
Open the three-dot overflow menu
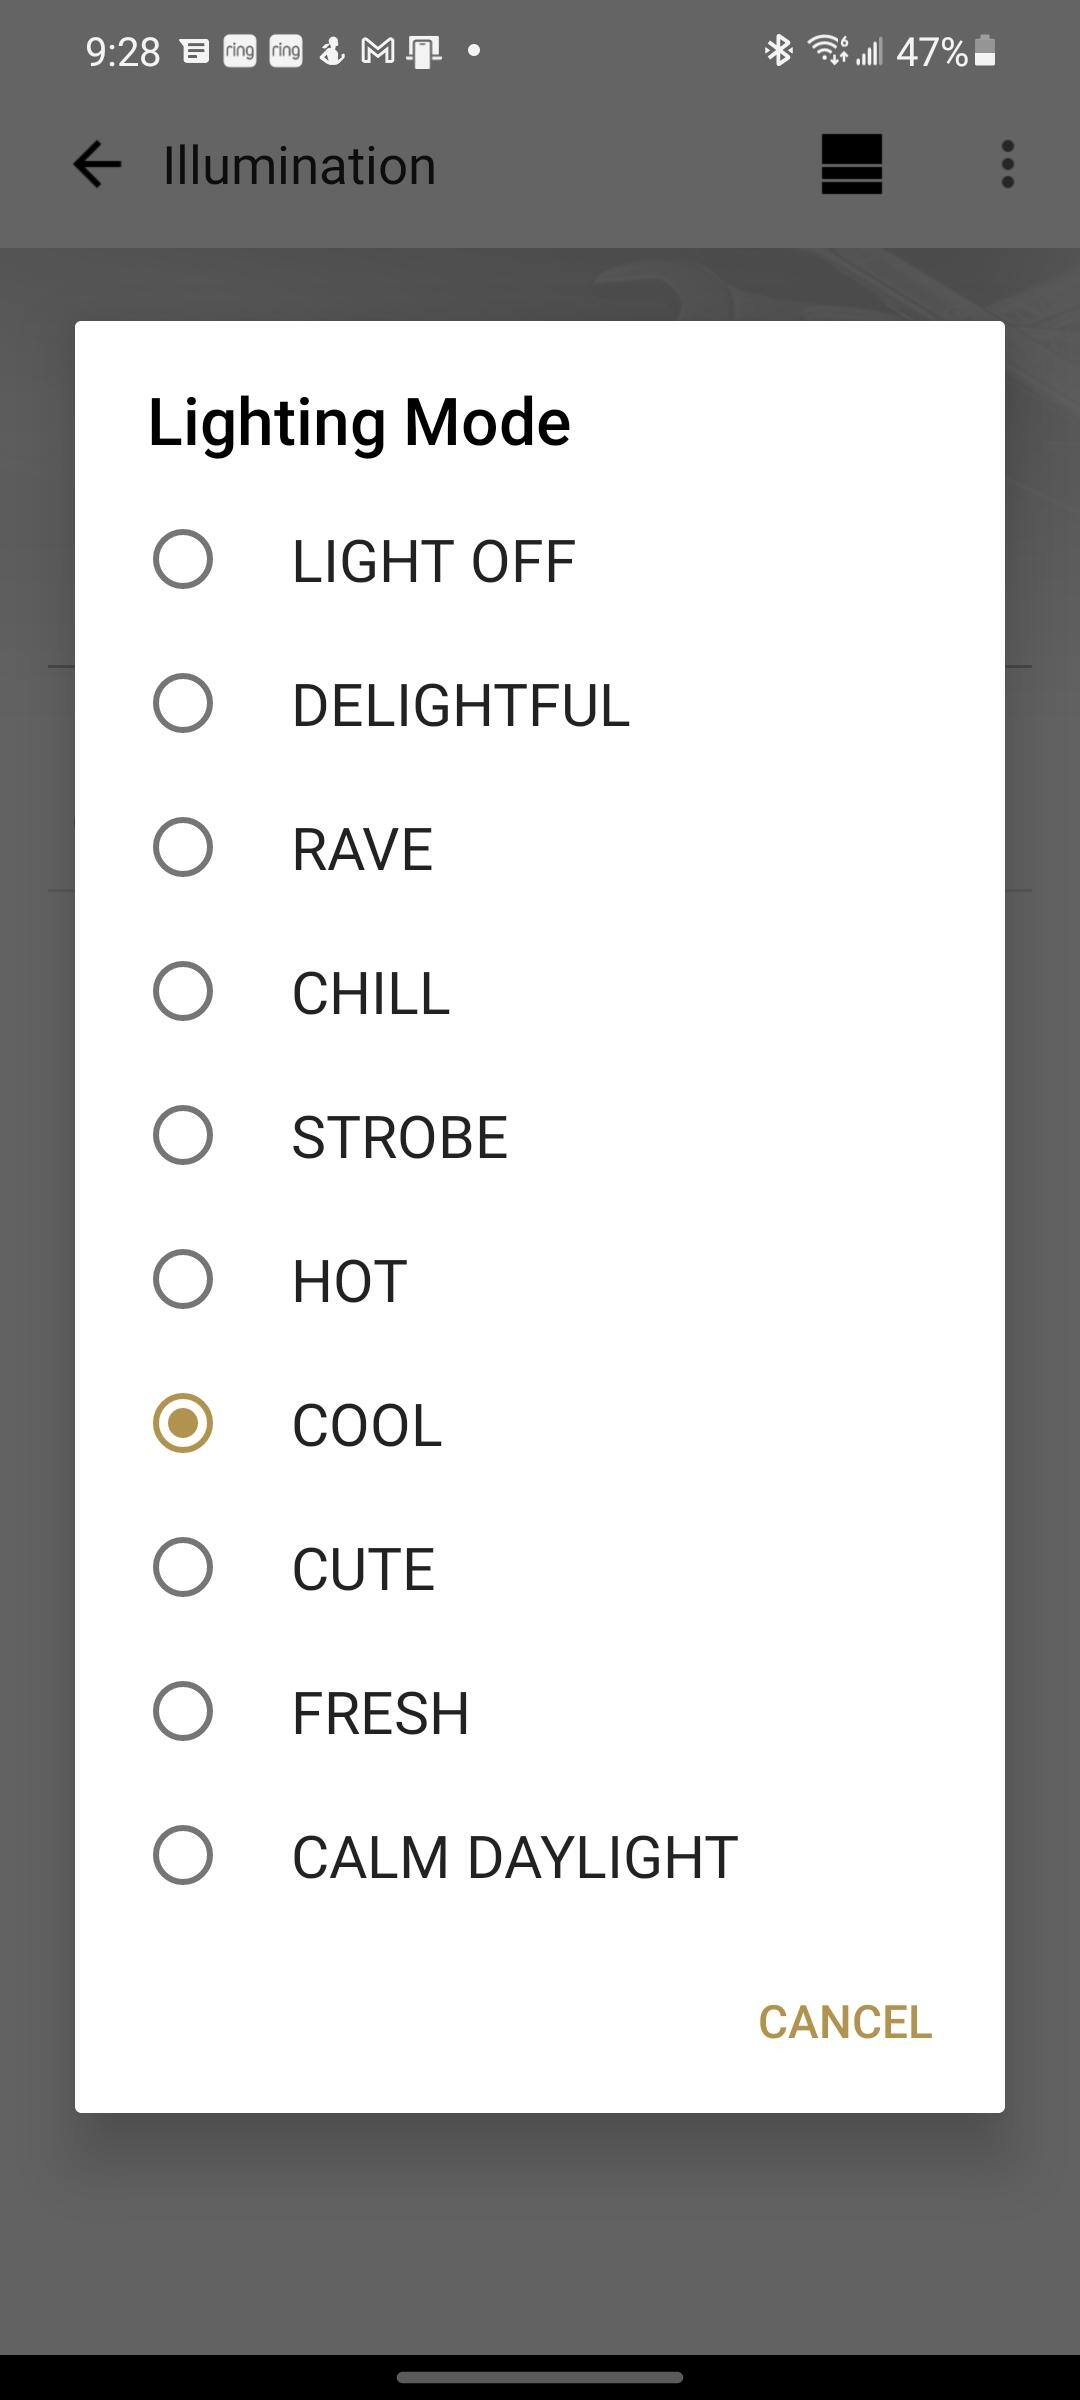(x=1007, y=165)
